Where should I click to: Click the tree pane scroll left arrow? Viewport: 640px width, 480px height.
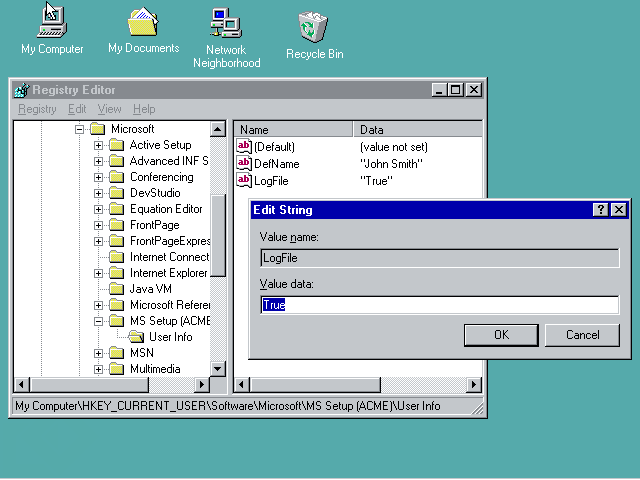point(22,384)
